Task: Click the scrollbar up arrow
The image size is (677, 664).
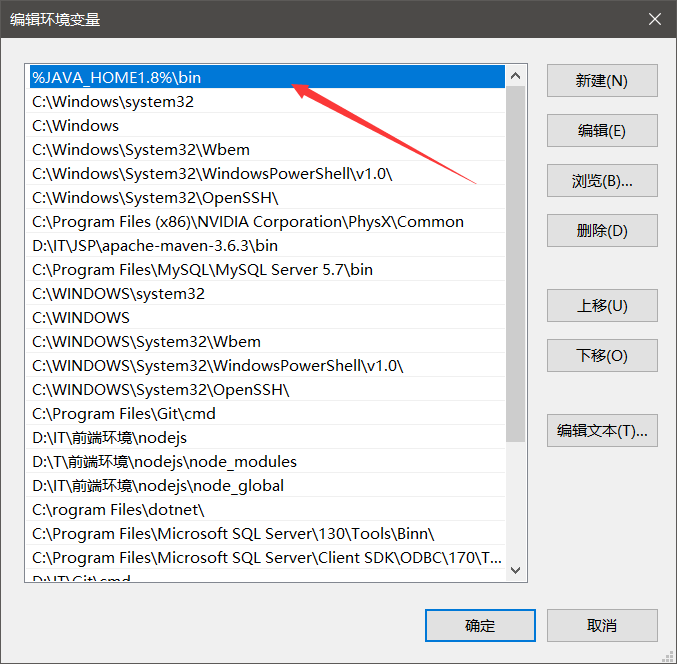Action: point(515,76)
